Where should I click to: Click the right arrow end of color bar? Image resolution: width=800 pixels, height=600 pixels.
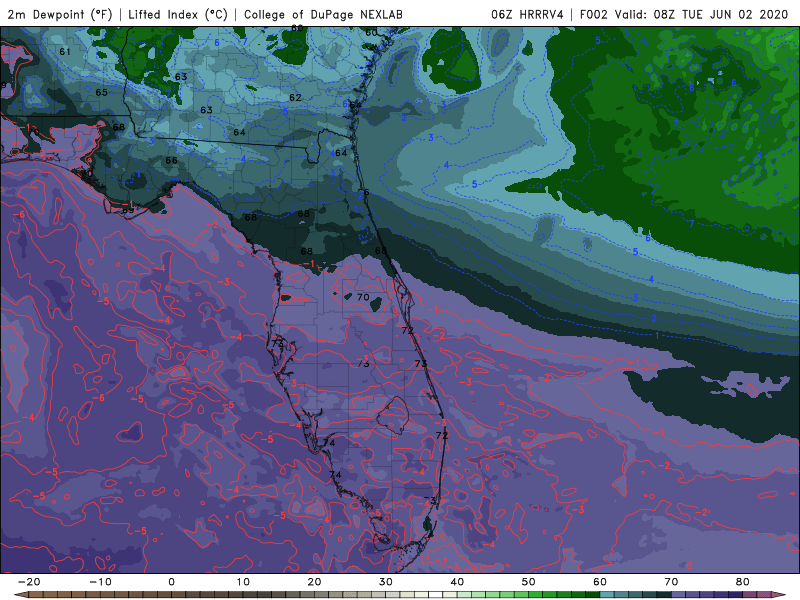click(x=780, y=595)
